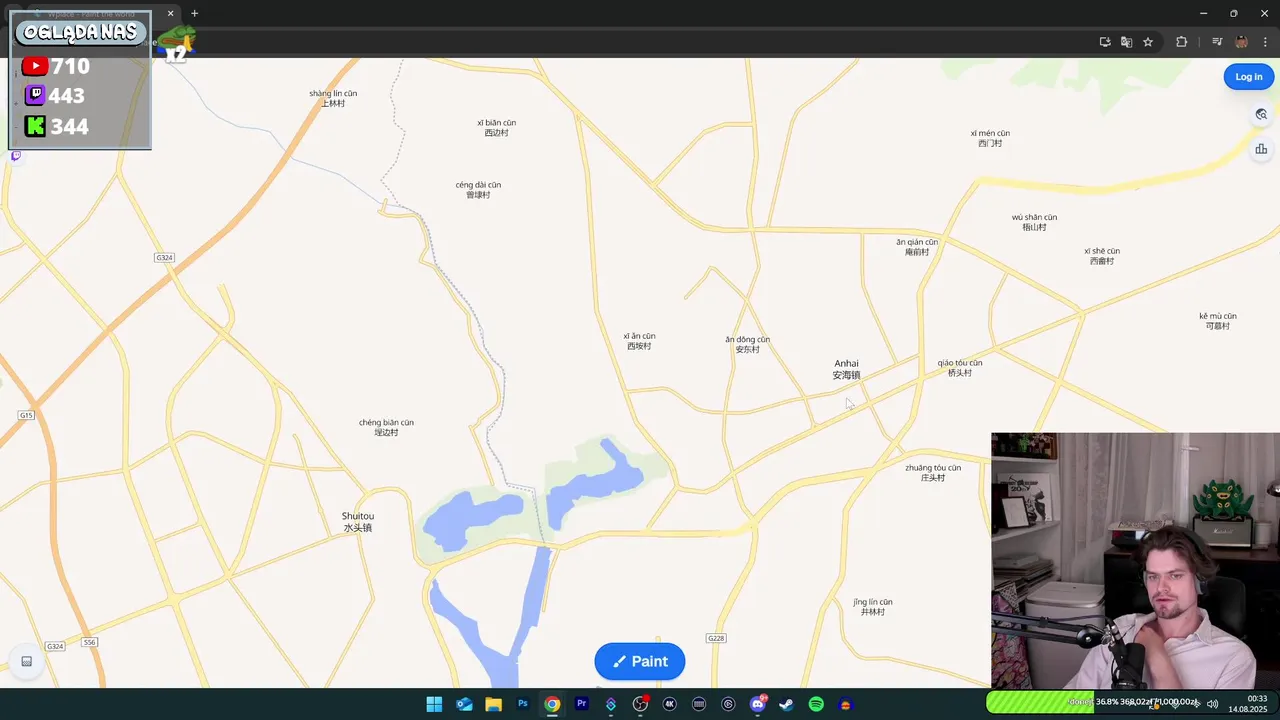
Task: Open the Chrome extensions puzzle icon
Action: click(1181, 42)
